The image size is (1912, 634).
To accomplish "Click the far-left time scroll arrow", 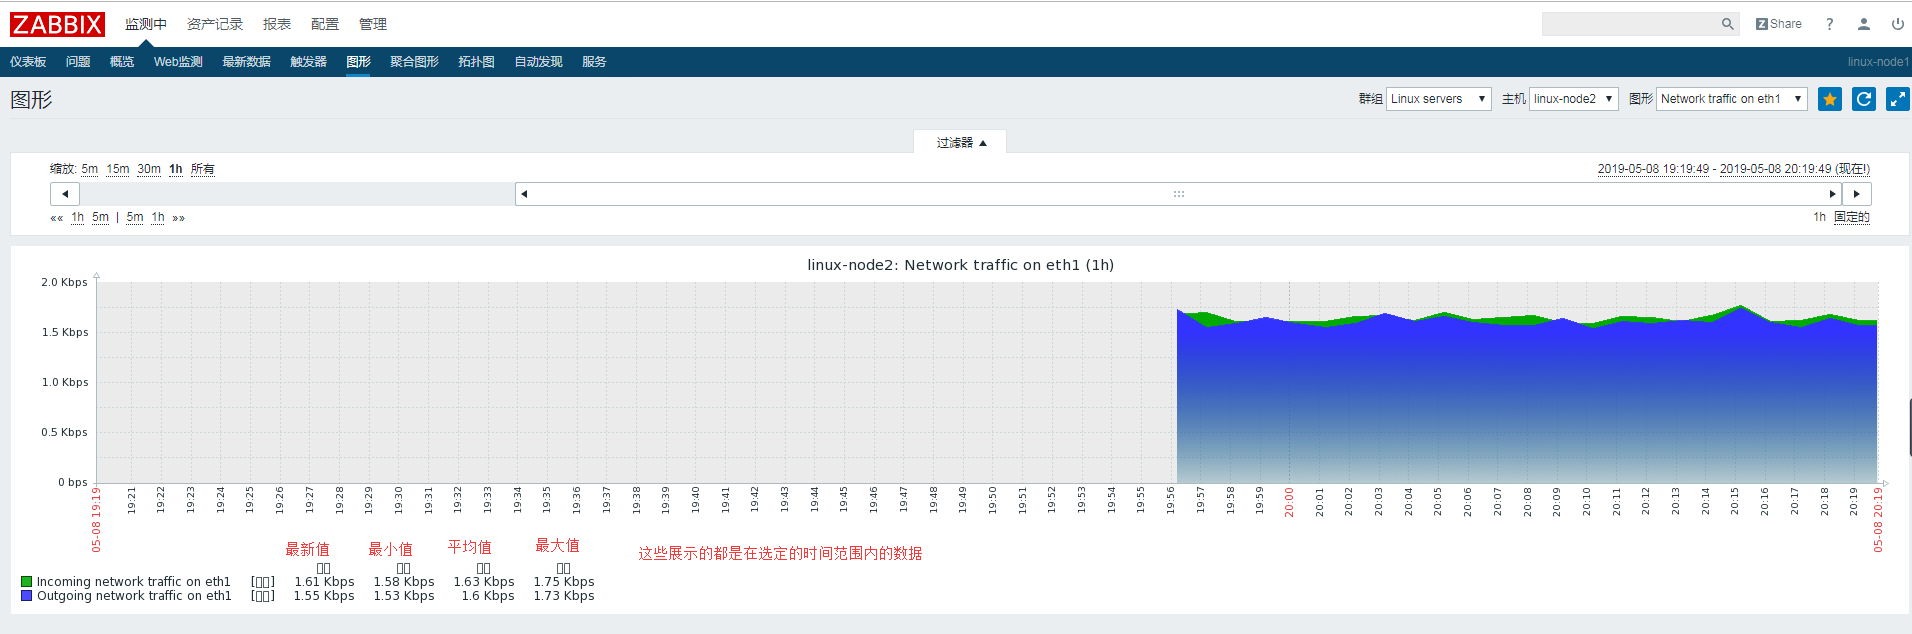I will point(65,194).
